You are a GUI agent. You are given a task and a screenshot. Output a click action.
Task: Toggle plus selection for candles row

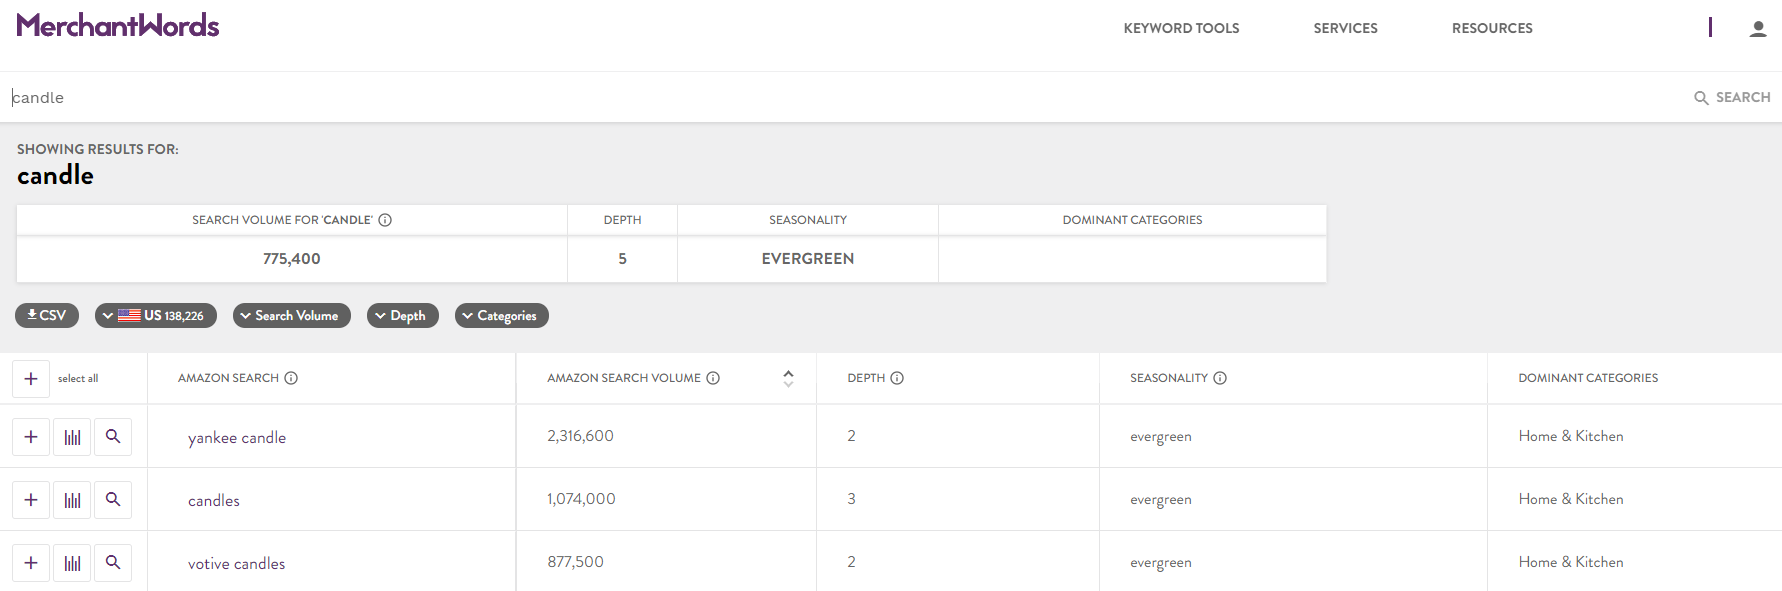click(x=31, y=500)
